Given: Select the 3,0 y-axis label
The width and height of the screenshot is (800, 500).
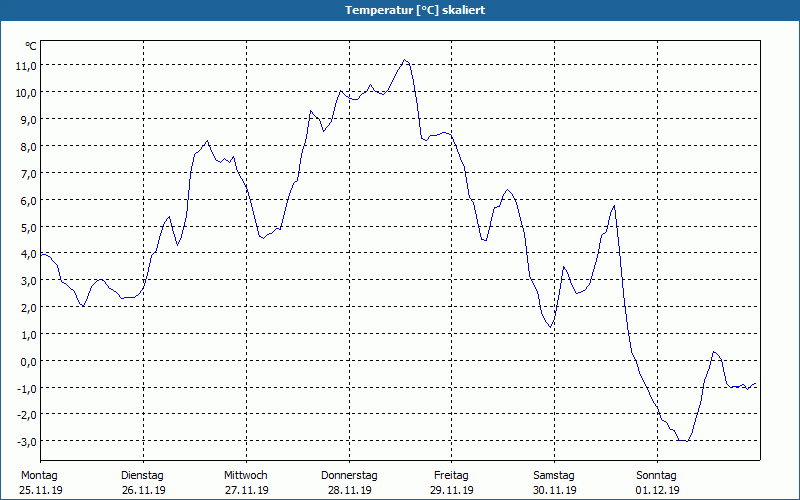Looking at the screenshot, I should (x=29, y=281).
